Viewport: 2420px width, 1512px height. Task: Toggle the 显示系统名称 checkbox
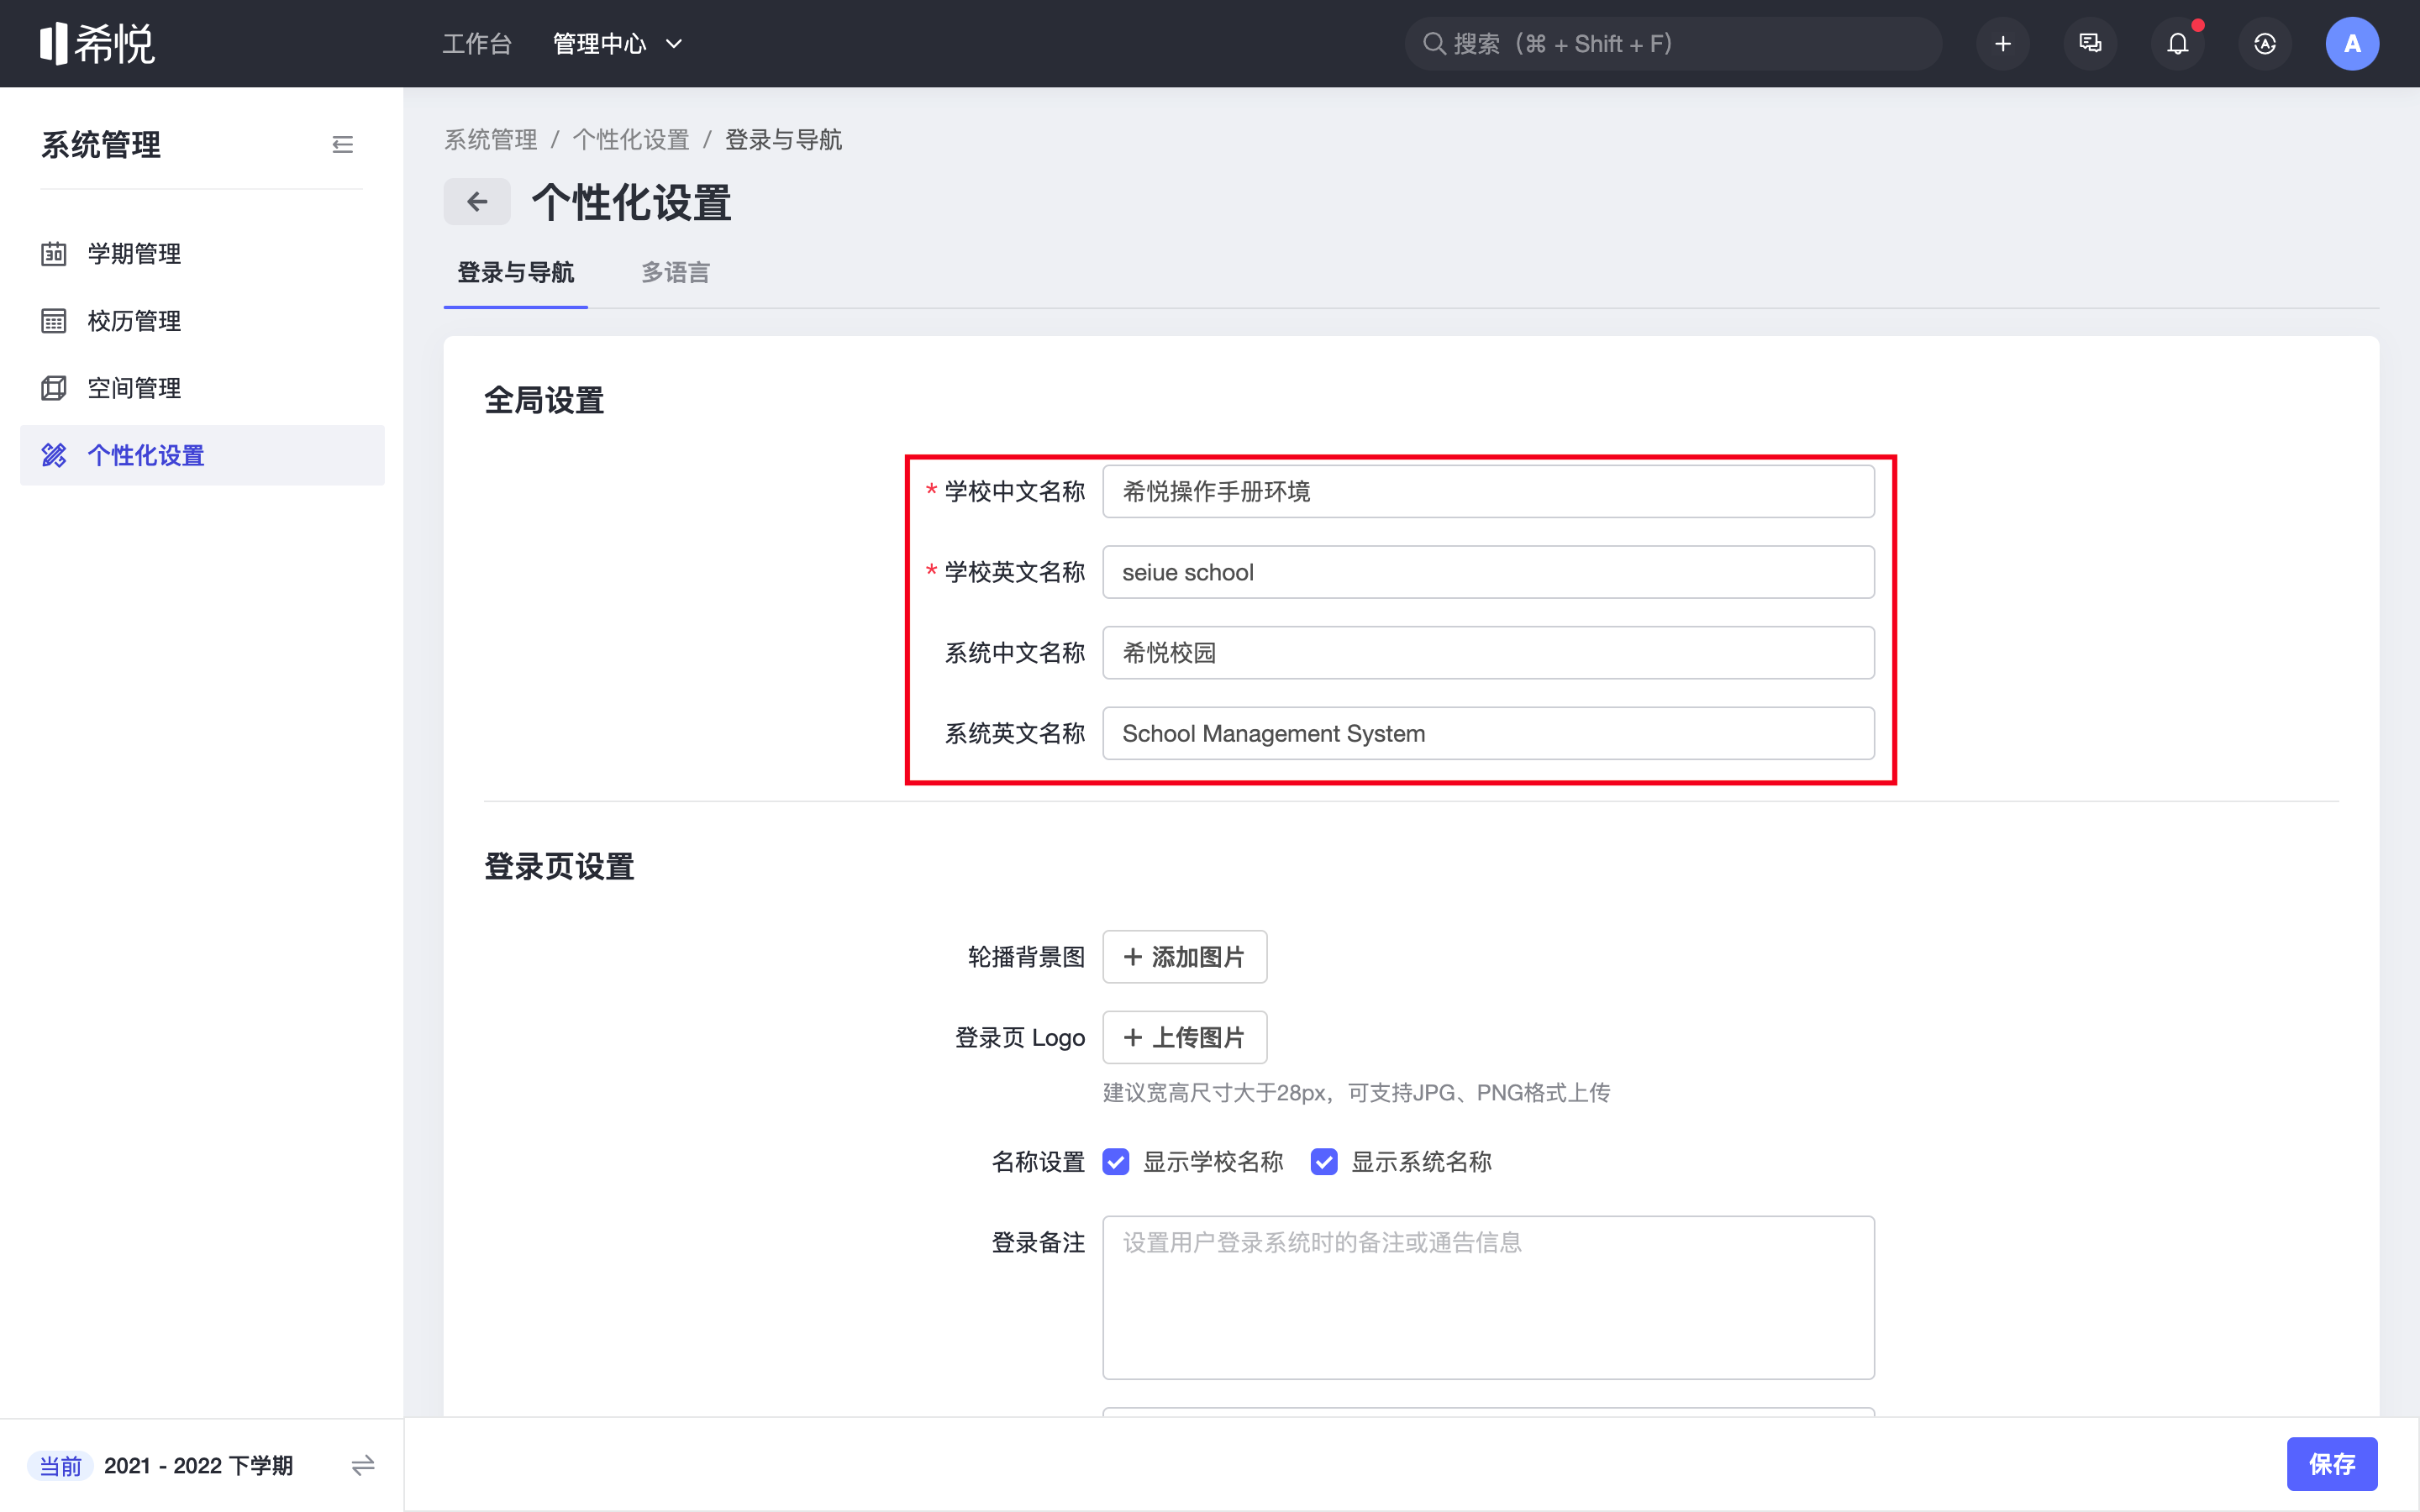1324,1162
